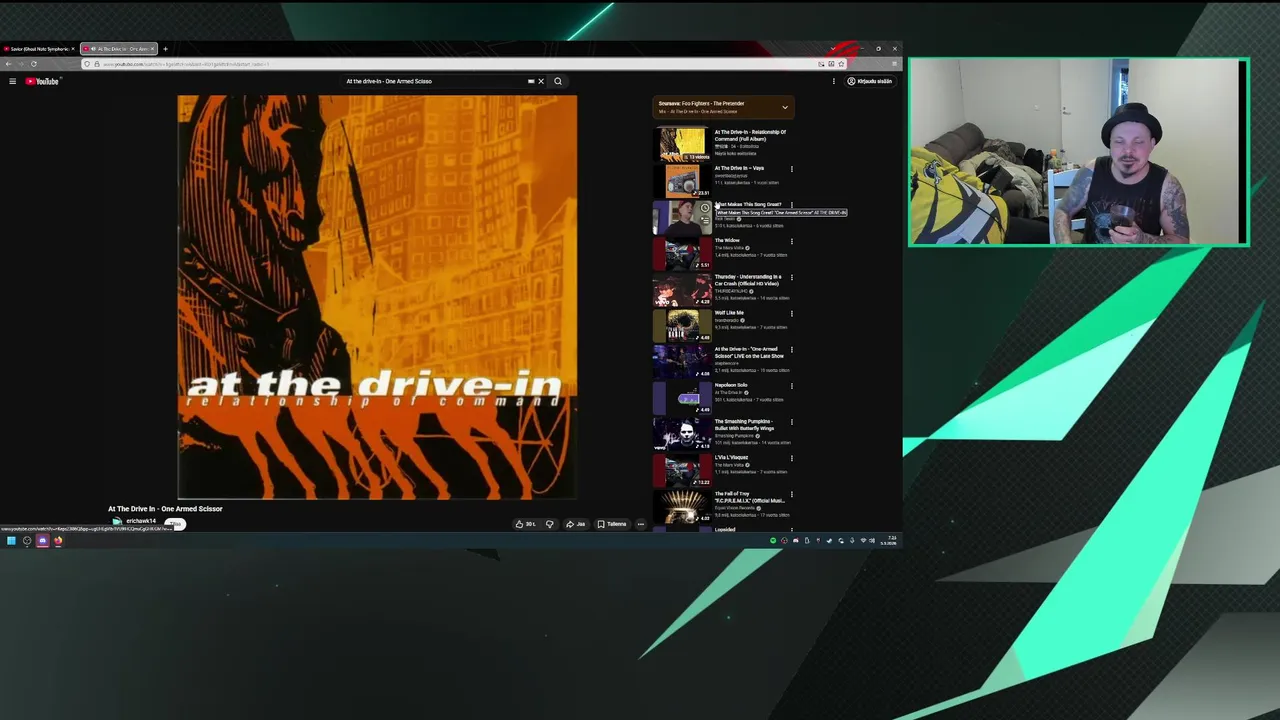
Task: Add What Makes This Song Great to queue
Action: pyautogui.click(x=704, y=219)
